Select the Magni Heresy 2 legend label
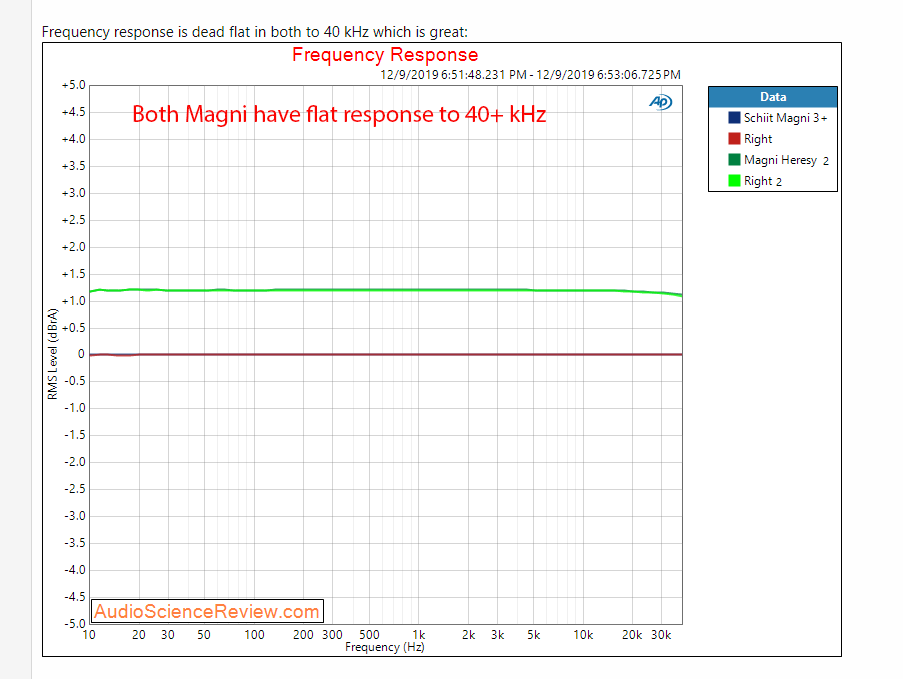The image size is (903, 679). coord(786,160)
